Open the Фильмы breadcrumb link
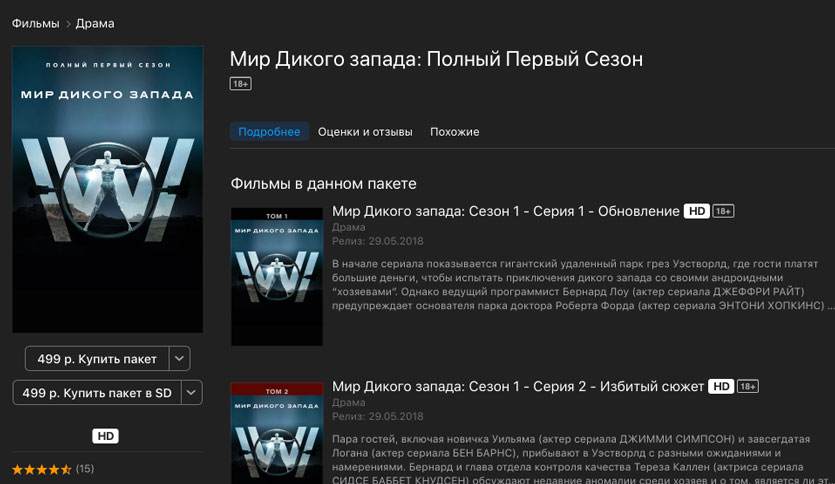835x484 pixels. (36, 23)
